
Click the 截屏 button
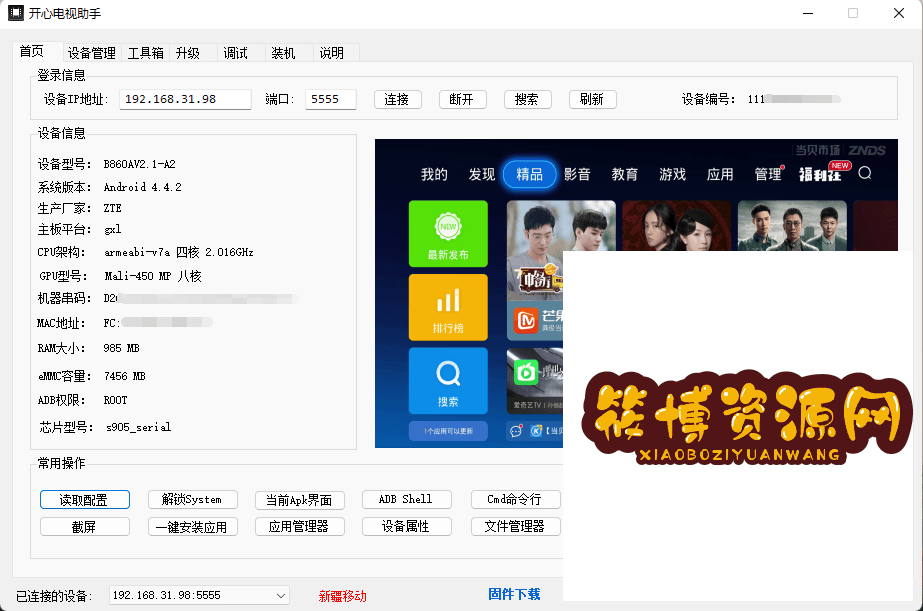85,526
